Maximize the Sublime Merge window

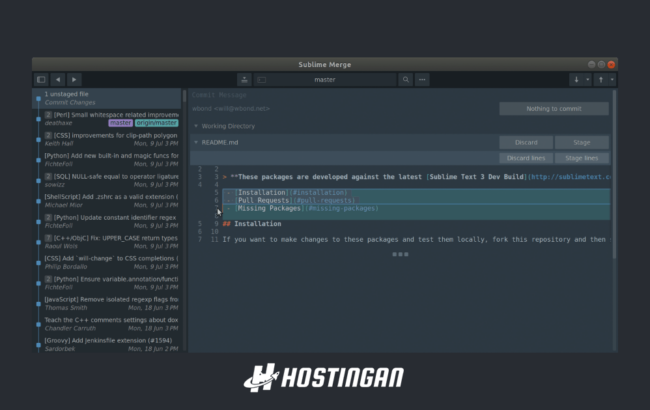click(601, 64)
